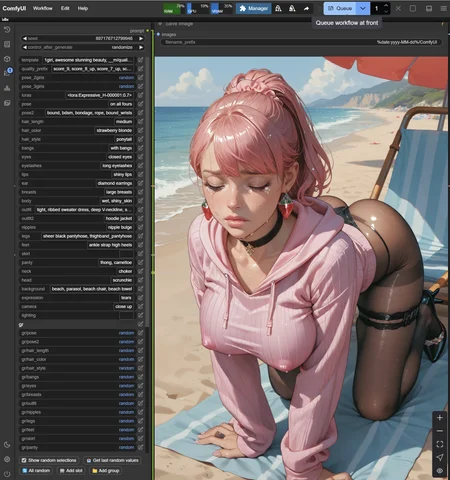Open the hair_length value 'medium' combo
Viewport: 450px width, 480px height.
pyautogui.click(x=124, y=122)
